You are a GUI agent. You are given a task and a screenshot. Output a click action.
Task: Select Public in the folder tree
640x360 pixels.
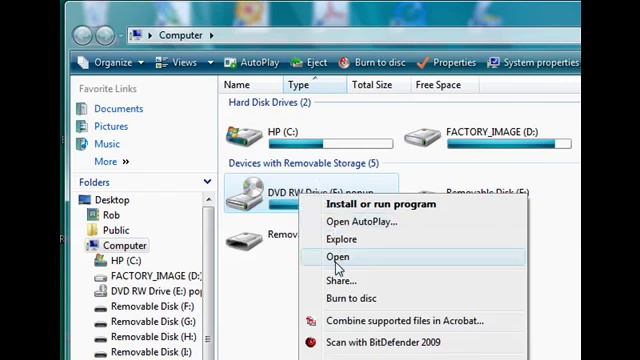116,230
